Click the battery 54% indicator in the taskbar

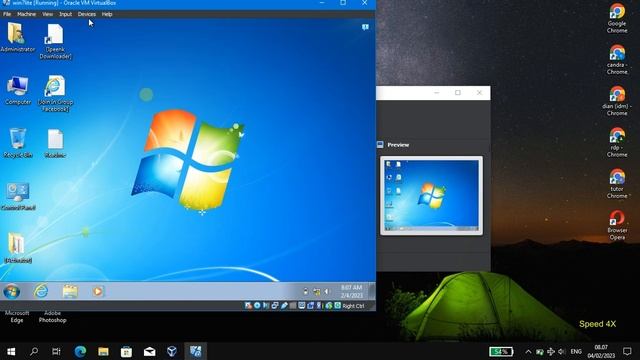501,351
